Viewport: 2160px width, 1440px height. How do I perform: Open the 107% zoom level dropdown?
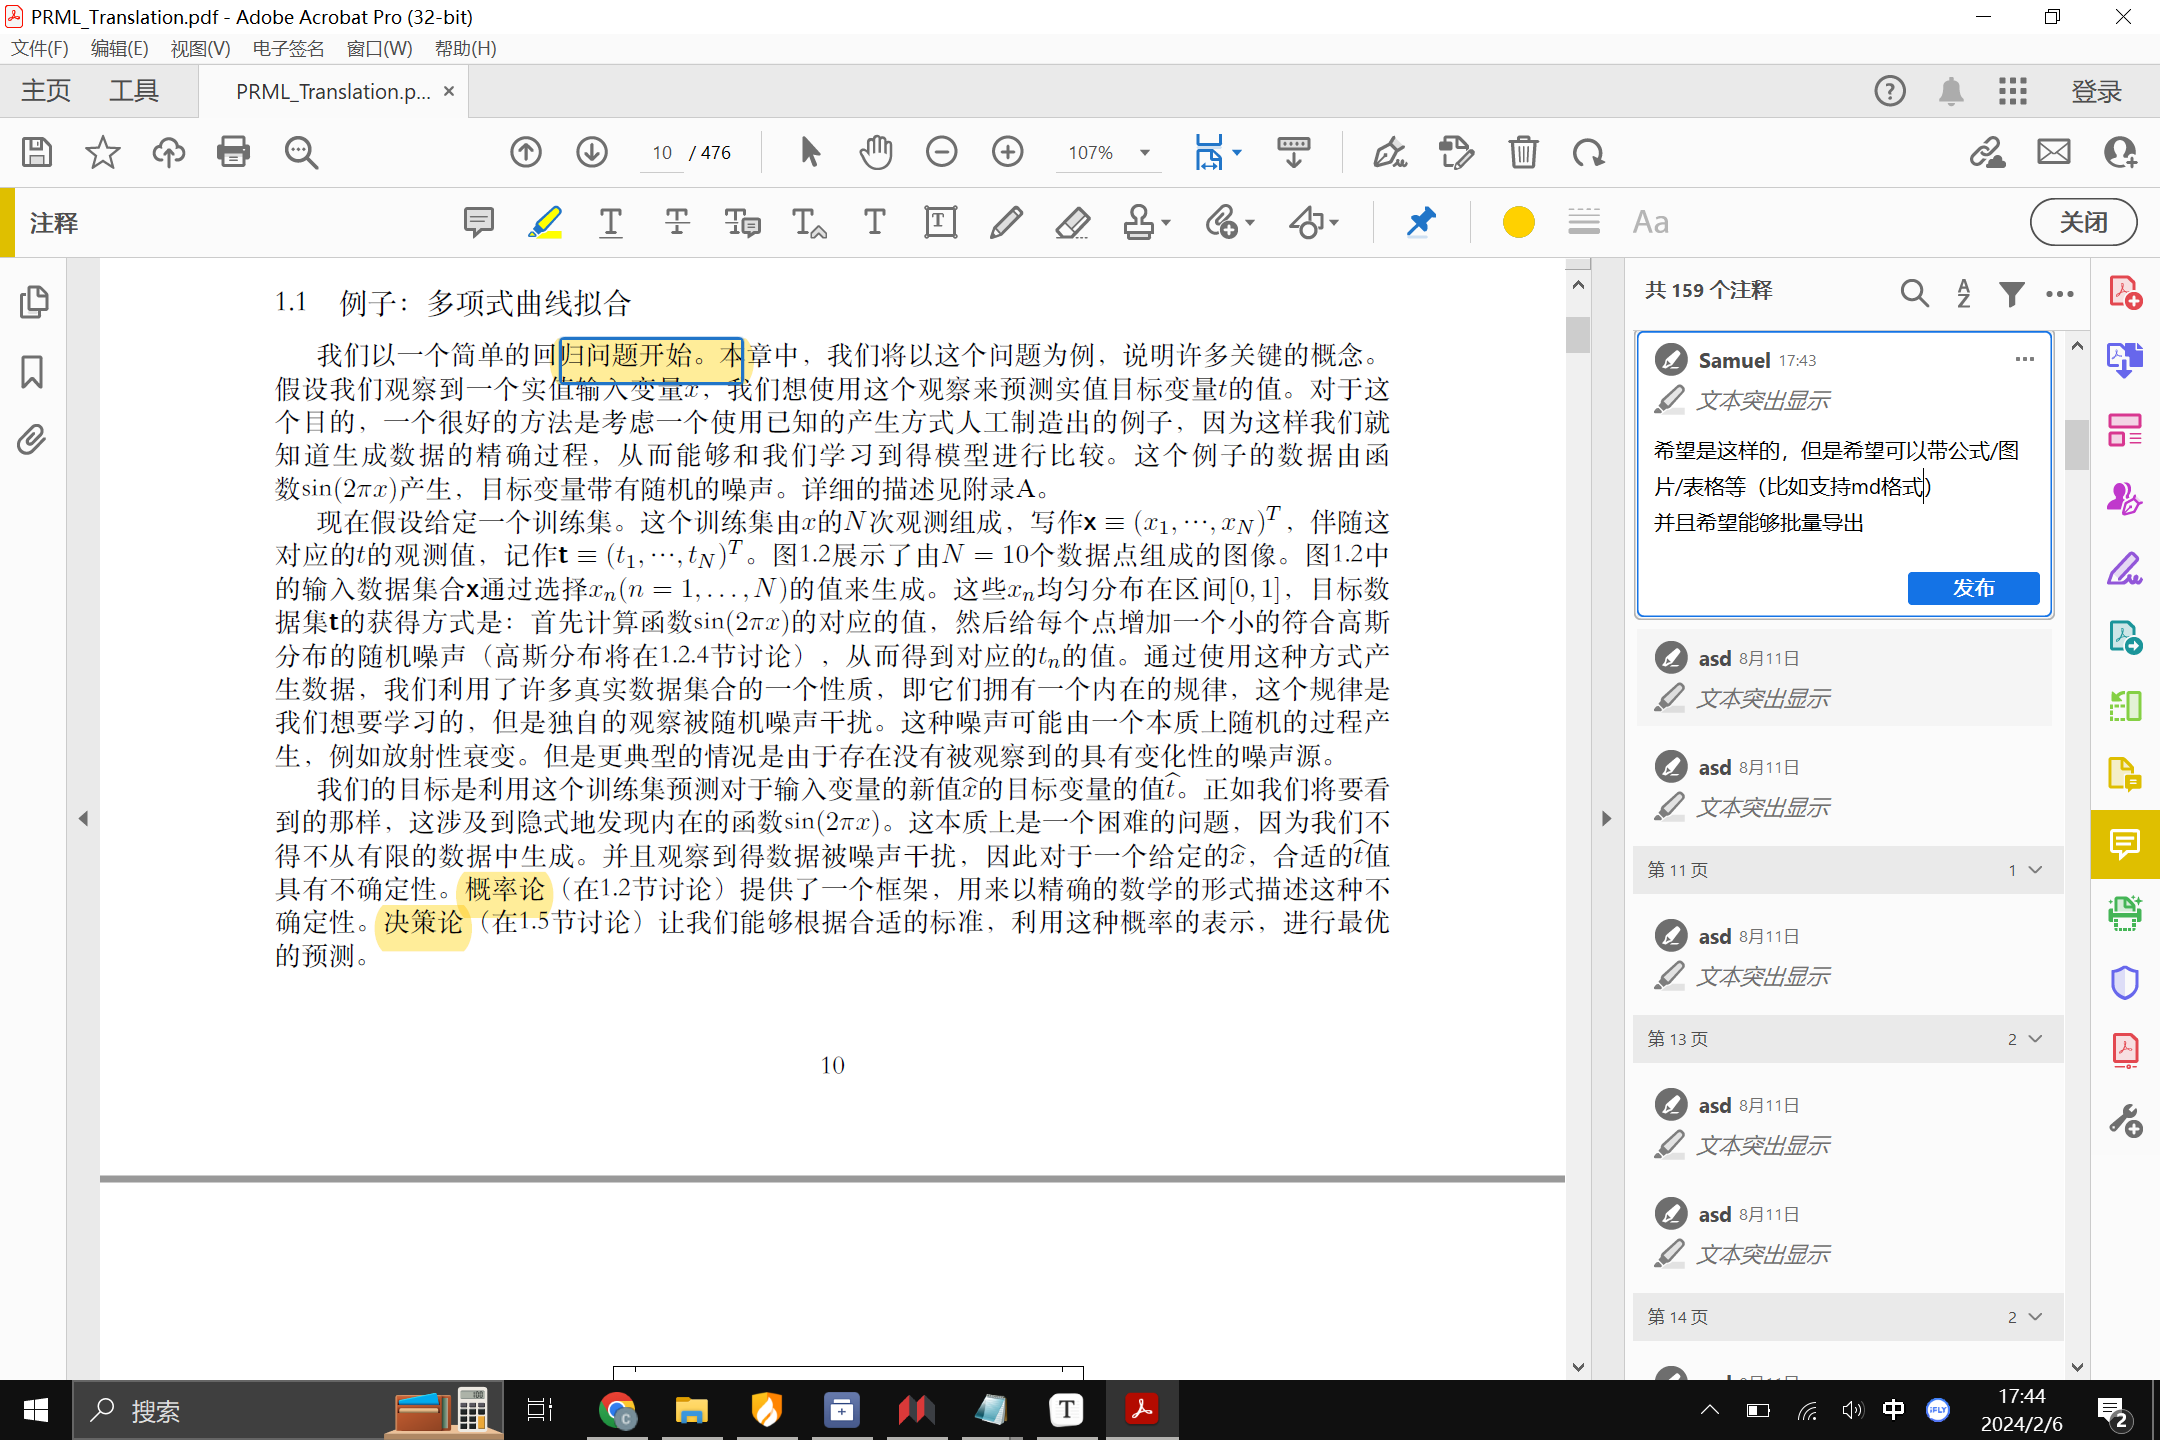tap(1145, 153)
